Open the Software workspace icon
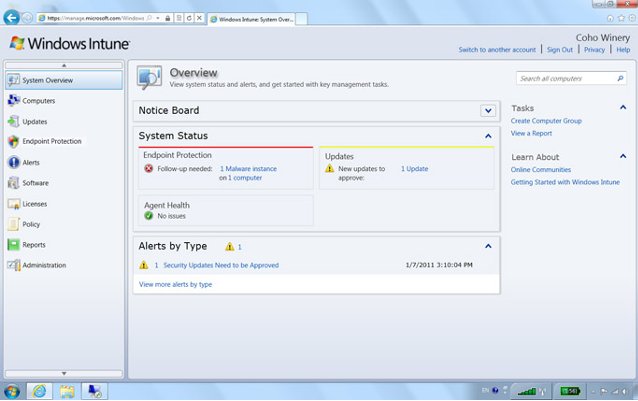Image resolution: width=638 pixels, height=401 pixels. click(x=13, y=183)
